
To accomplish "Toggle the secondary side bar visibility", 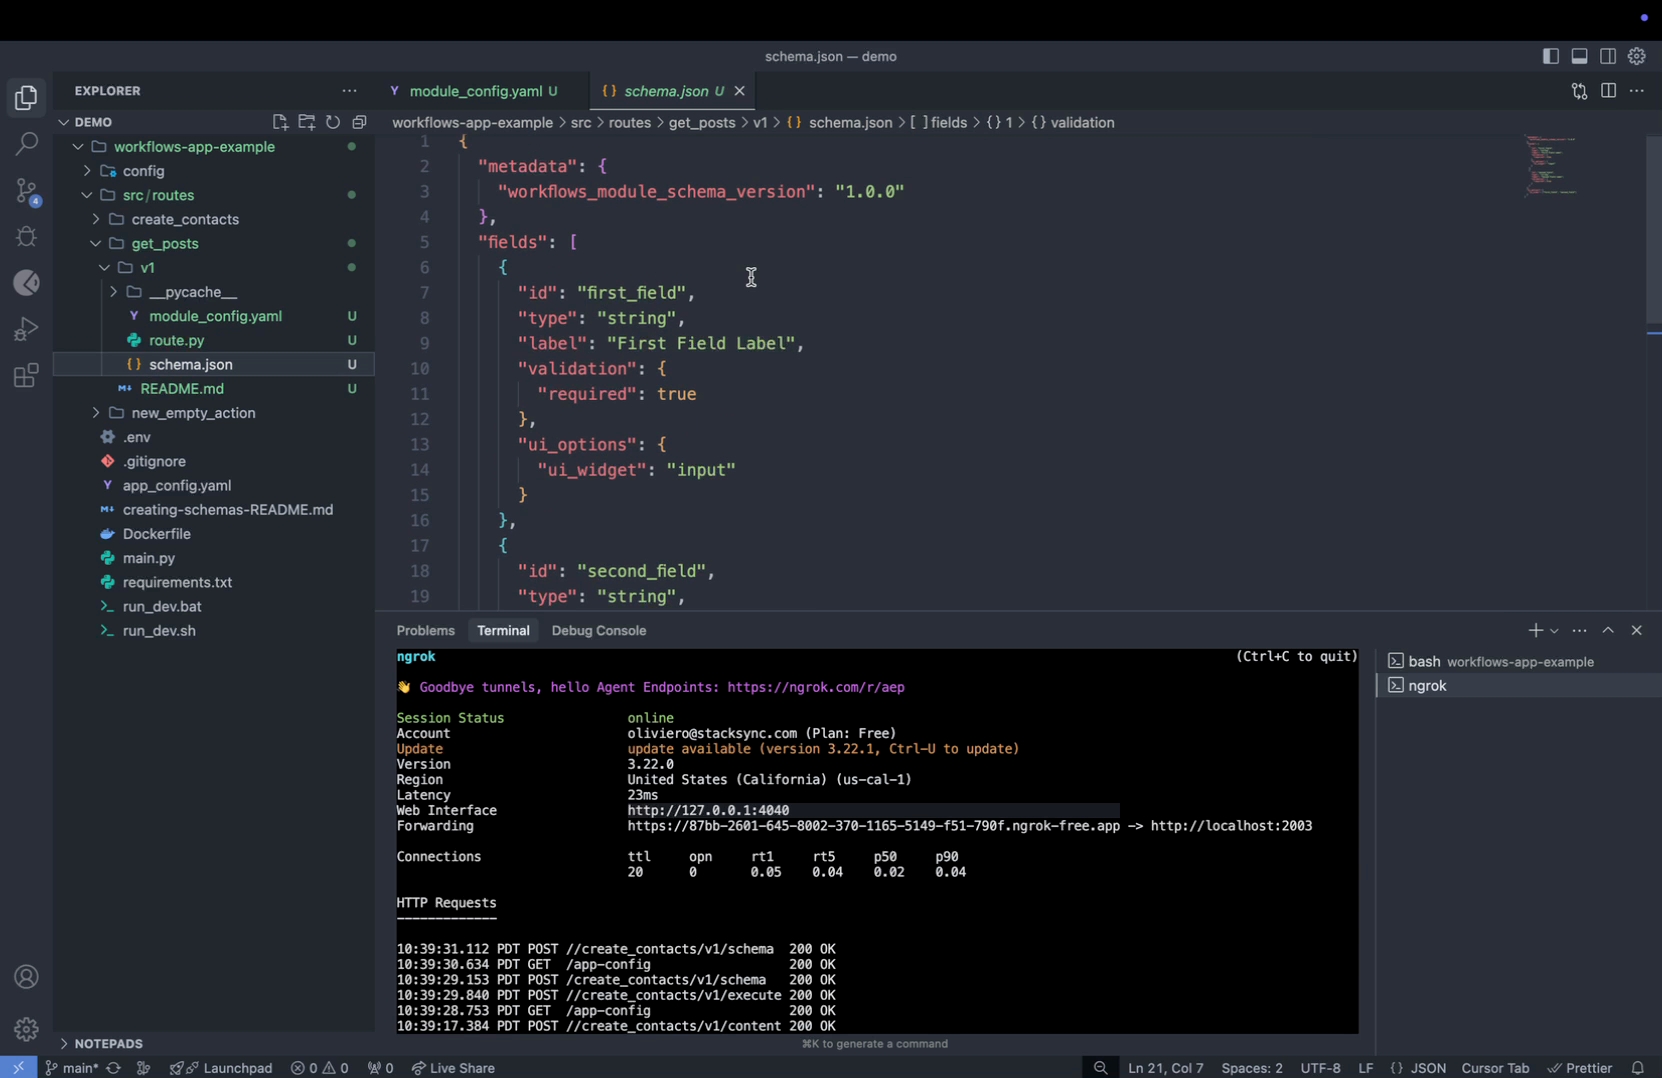I will 1608,56.
